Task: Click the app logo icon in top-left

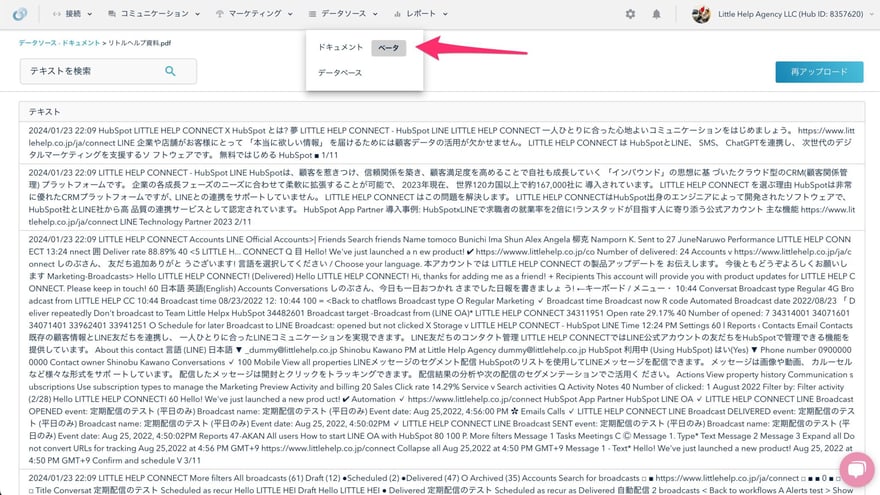Action: click(x=20, y=14)
